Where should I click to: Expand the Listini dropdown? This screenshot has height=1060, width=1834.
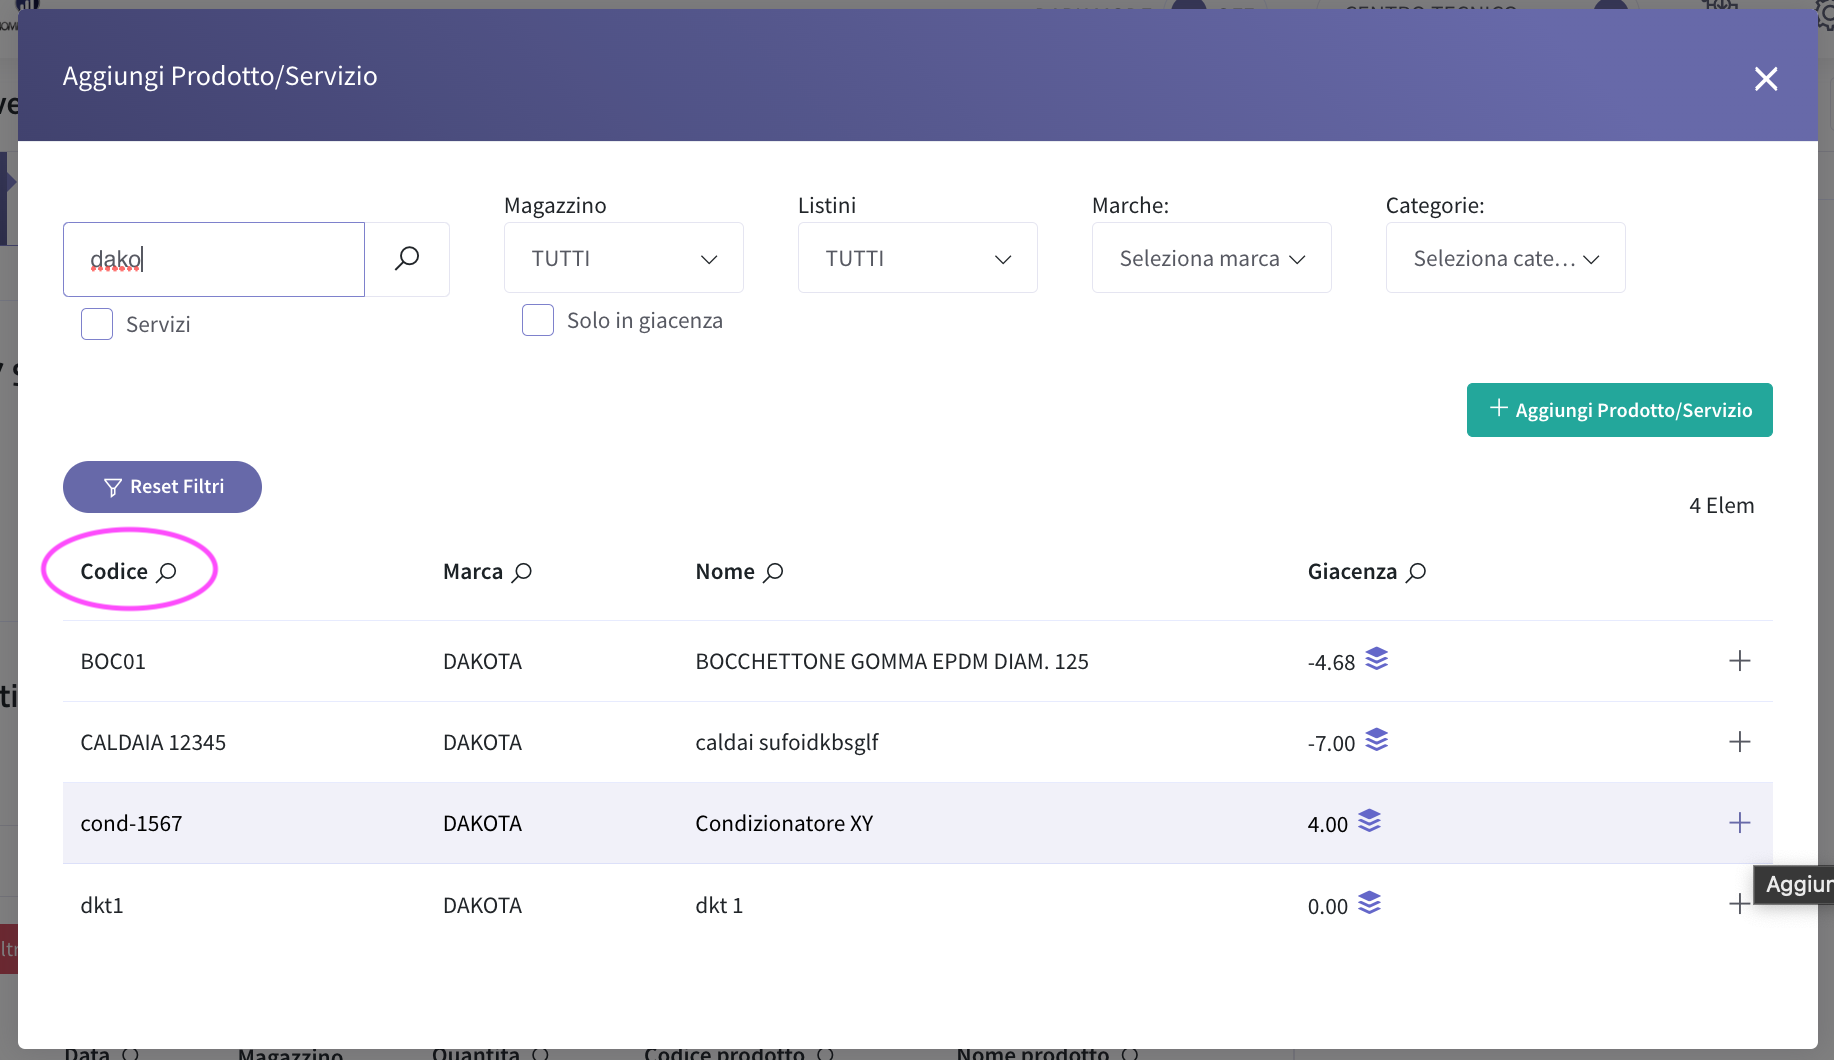tap(918, 258)
